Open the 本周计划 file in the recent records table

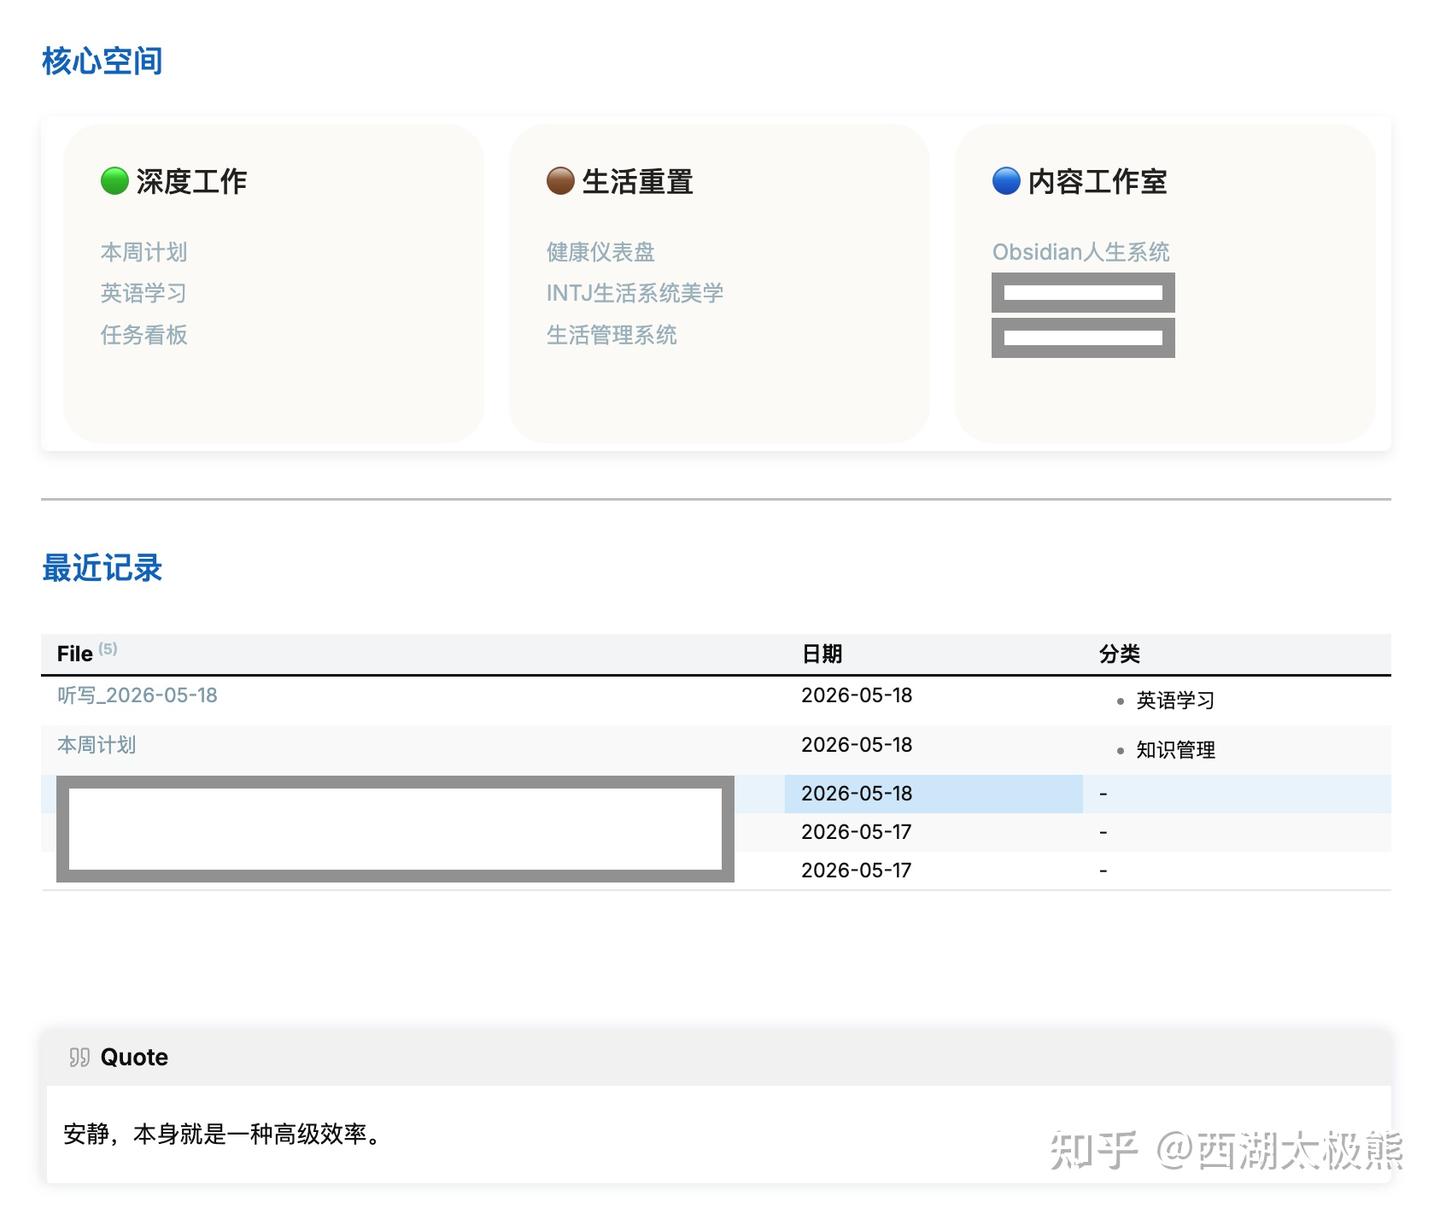(97, 745)
